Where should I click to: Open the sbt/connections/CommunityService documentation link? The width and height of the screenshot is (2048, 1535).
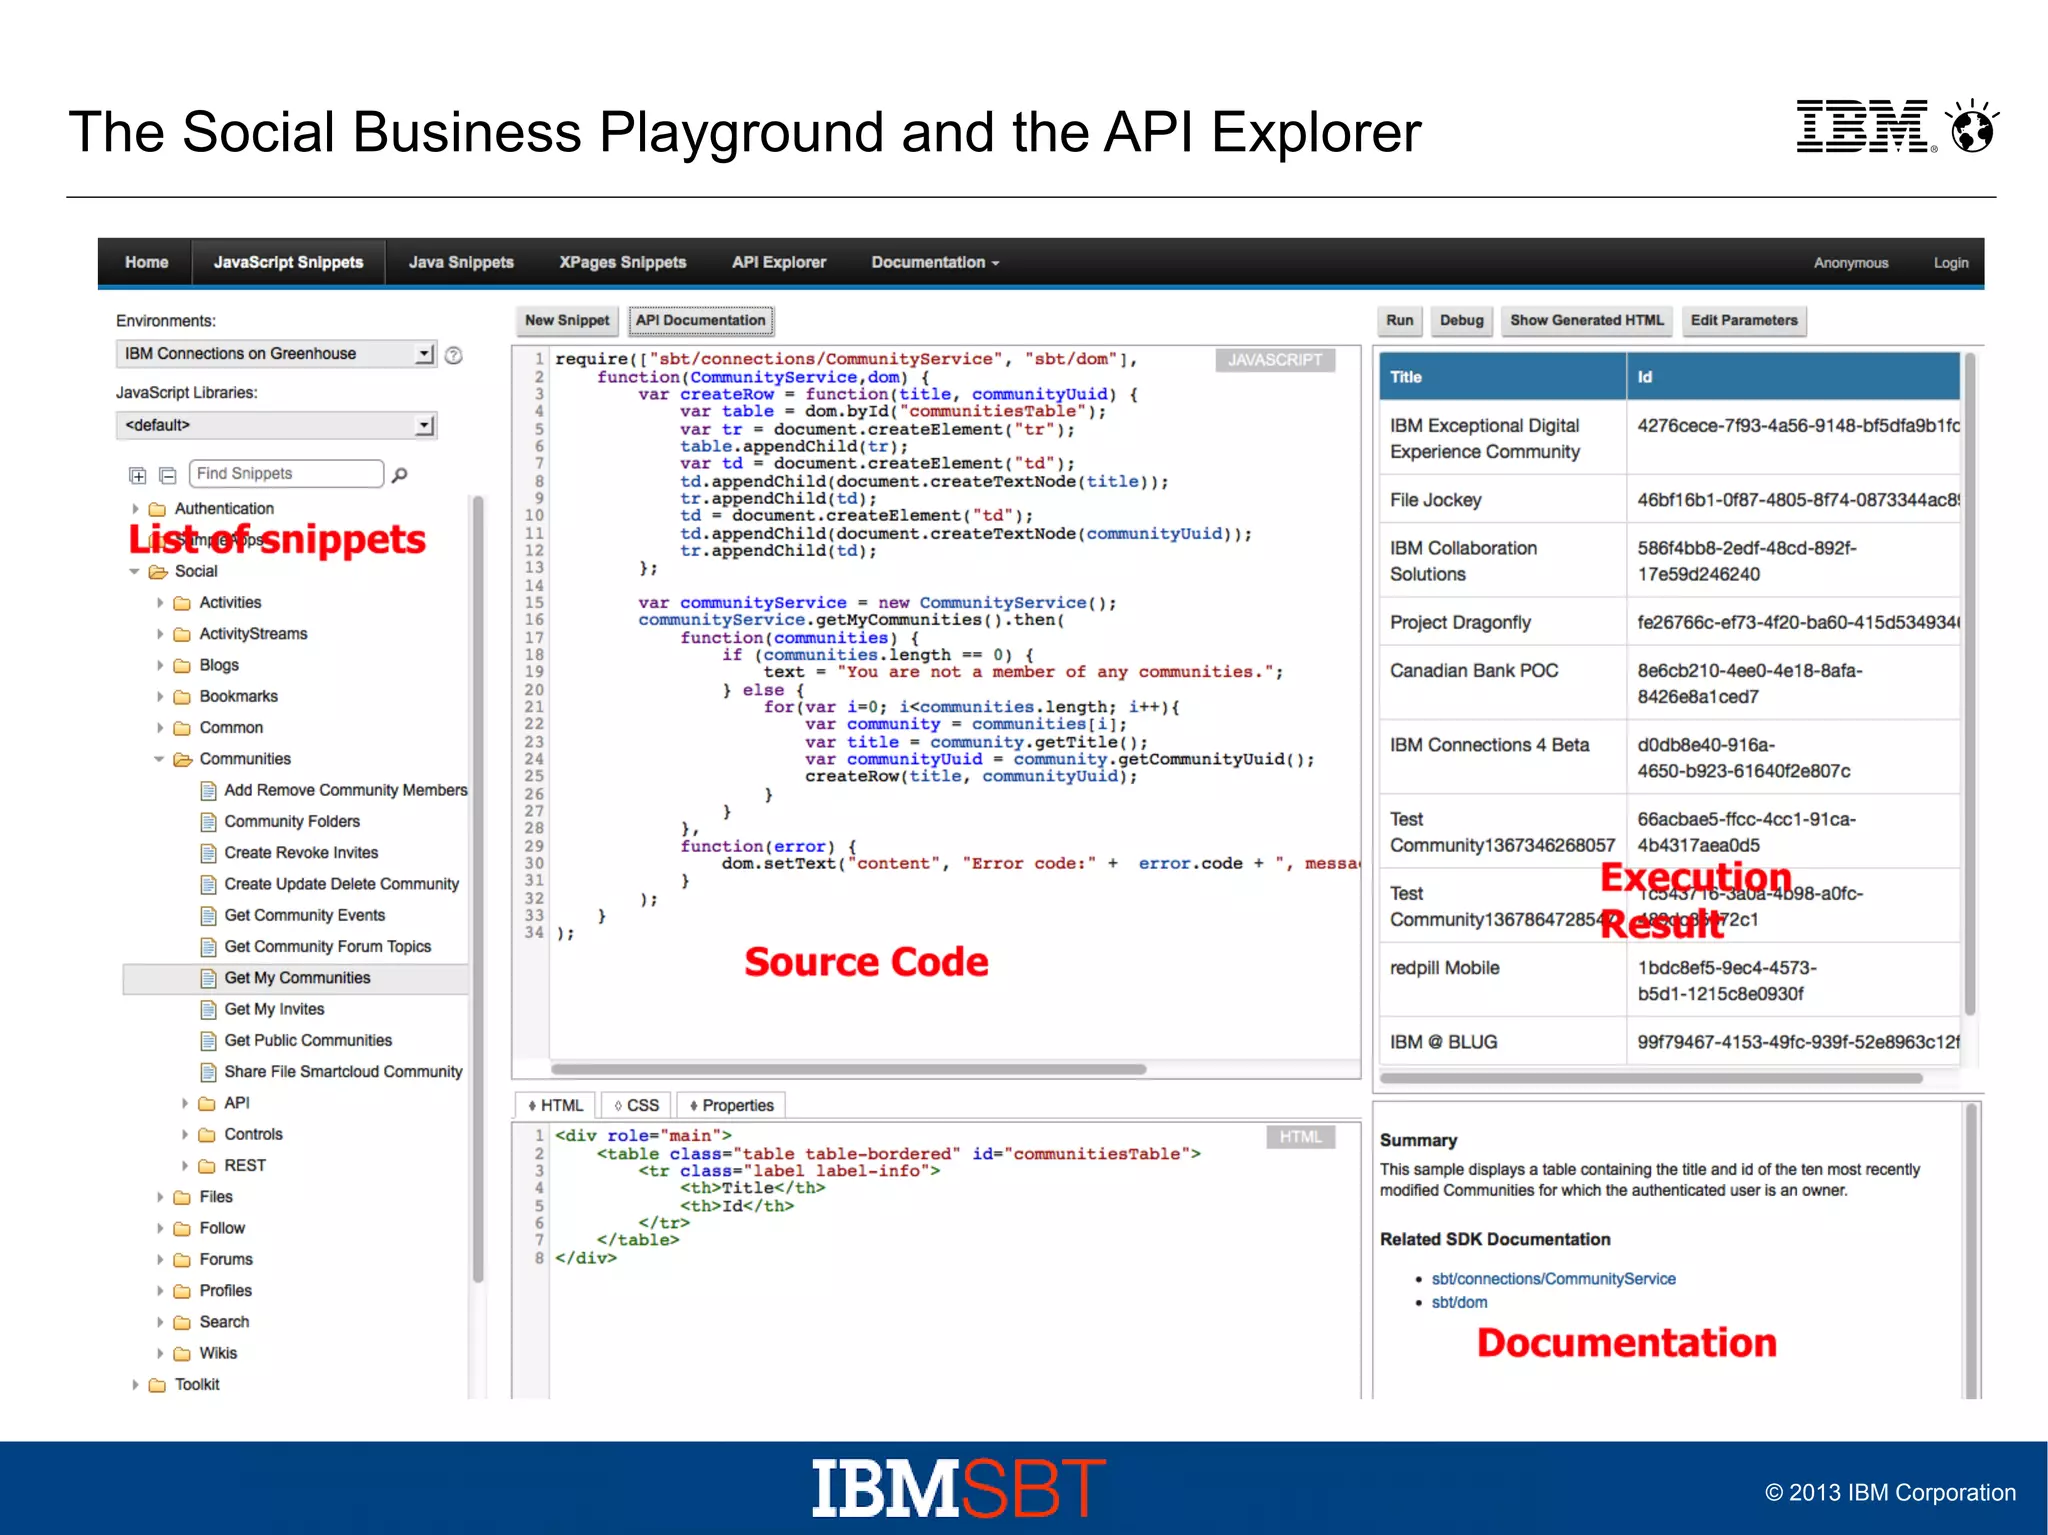1553,1279
